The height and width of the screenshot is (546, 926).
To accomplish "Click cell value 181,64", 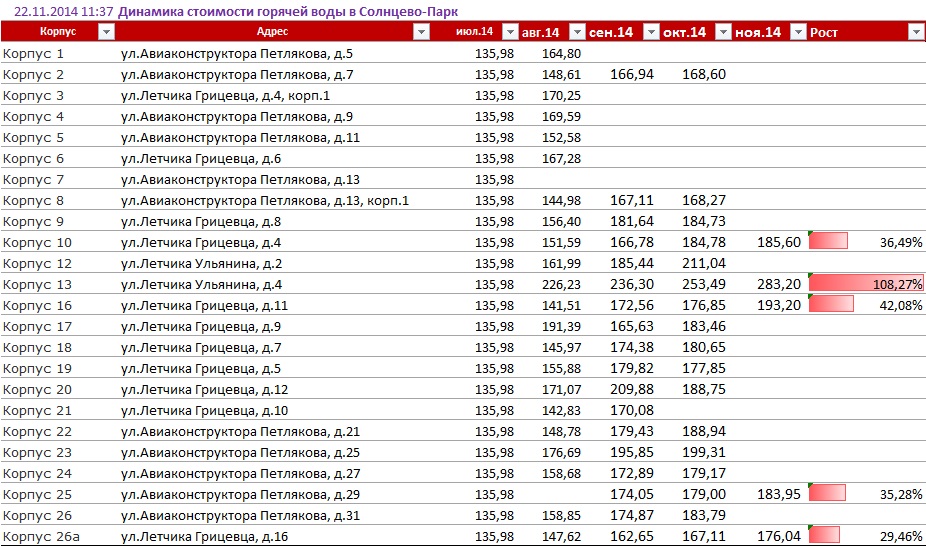I will pos(632,221).
